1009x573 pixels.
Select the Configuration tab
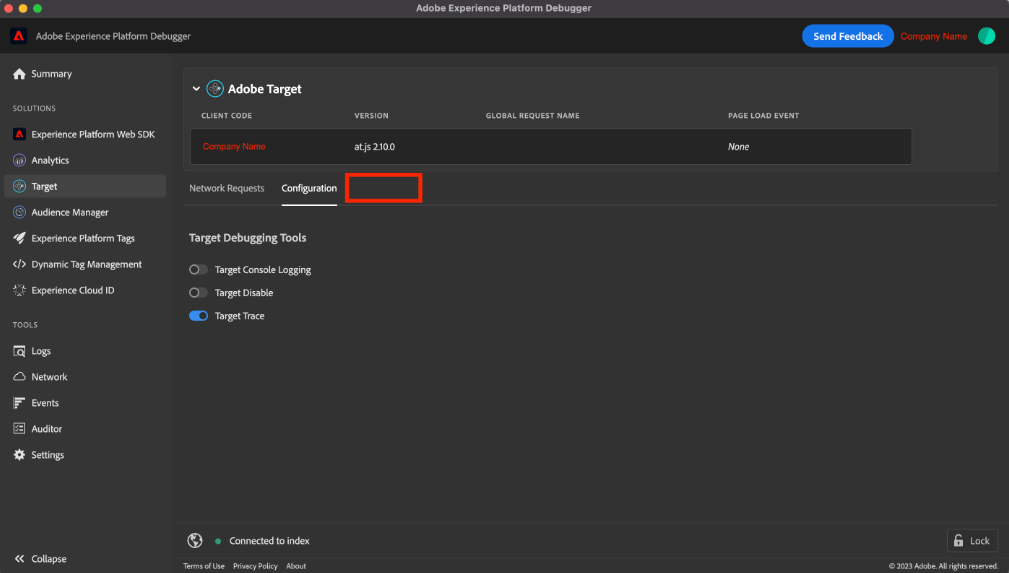coord(309,188)
